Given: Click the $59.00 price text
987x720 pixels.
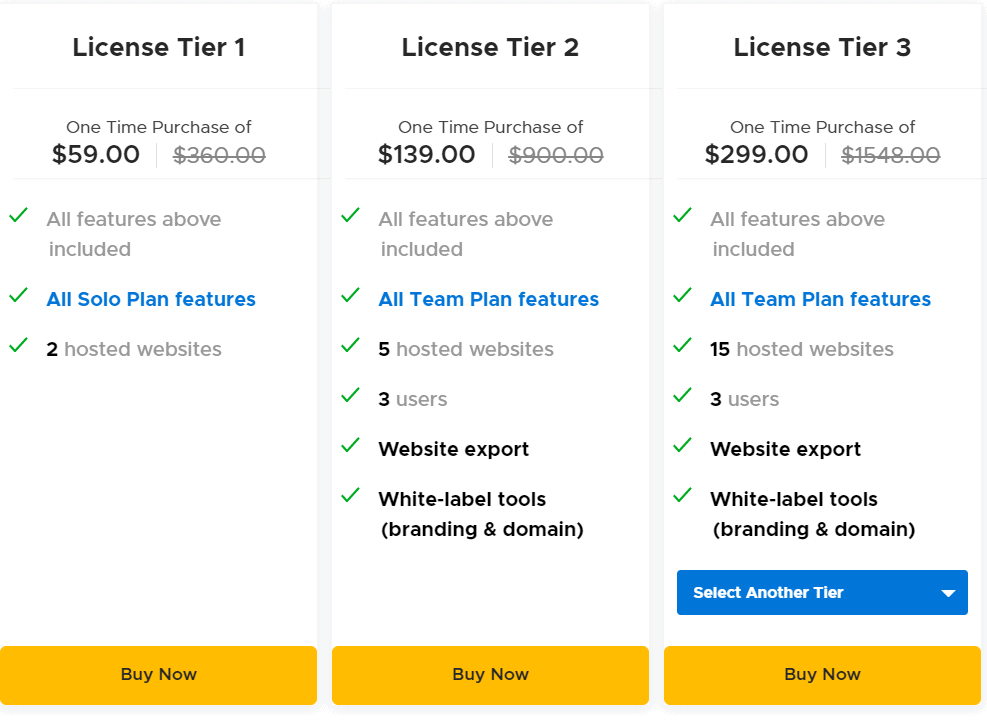Looking at the screenshot, I should pos(96,155).
